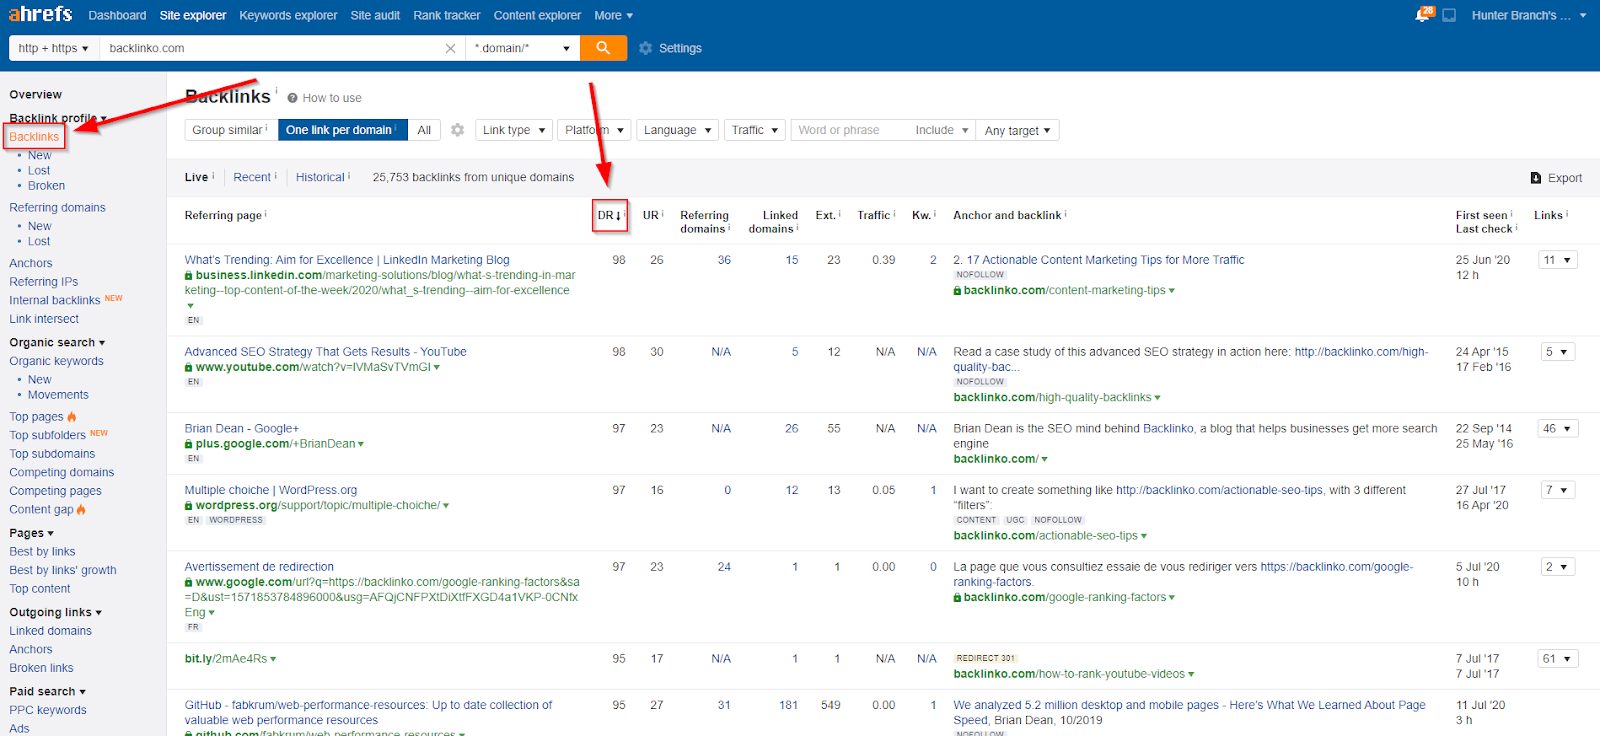This screenshot has height=736, width=1600.
Task: Open the Language filter dropdown
Action: [678, 130]
